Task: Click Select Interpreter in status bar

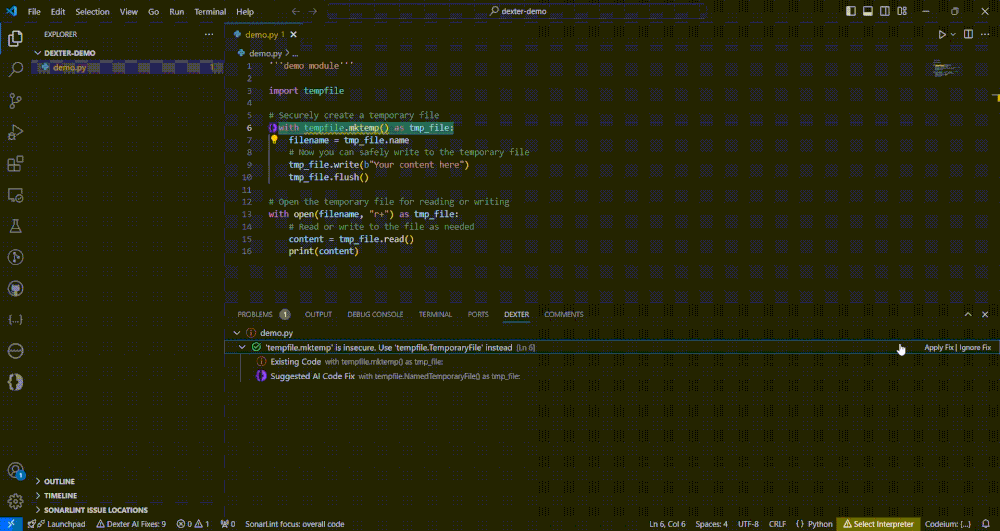Action: pyautogui.click(x=879, y=524)
